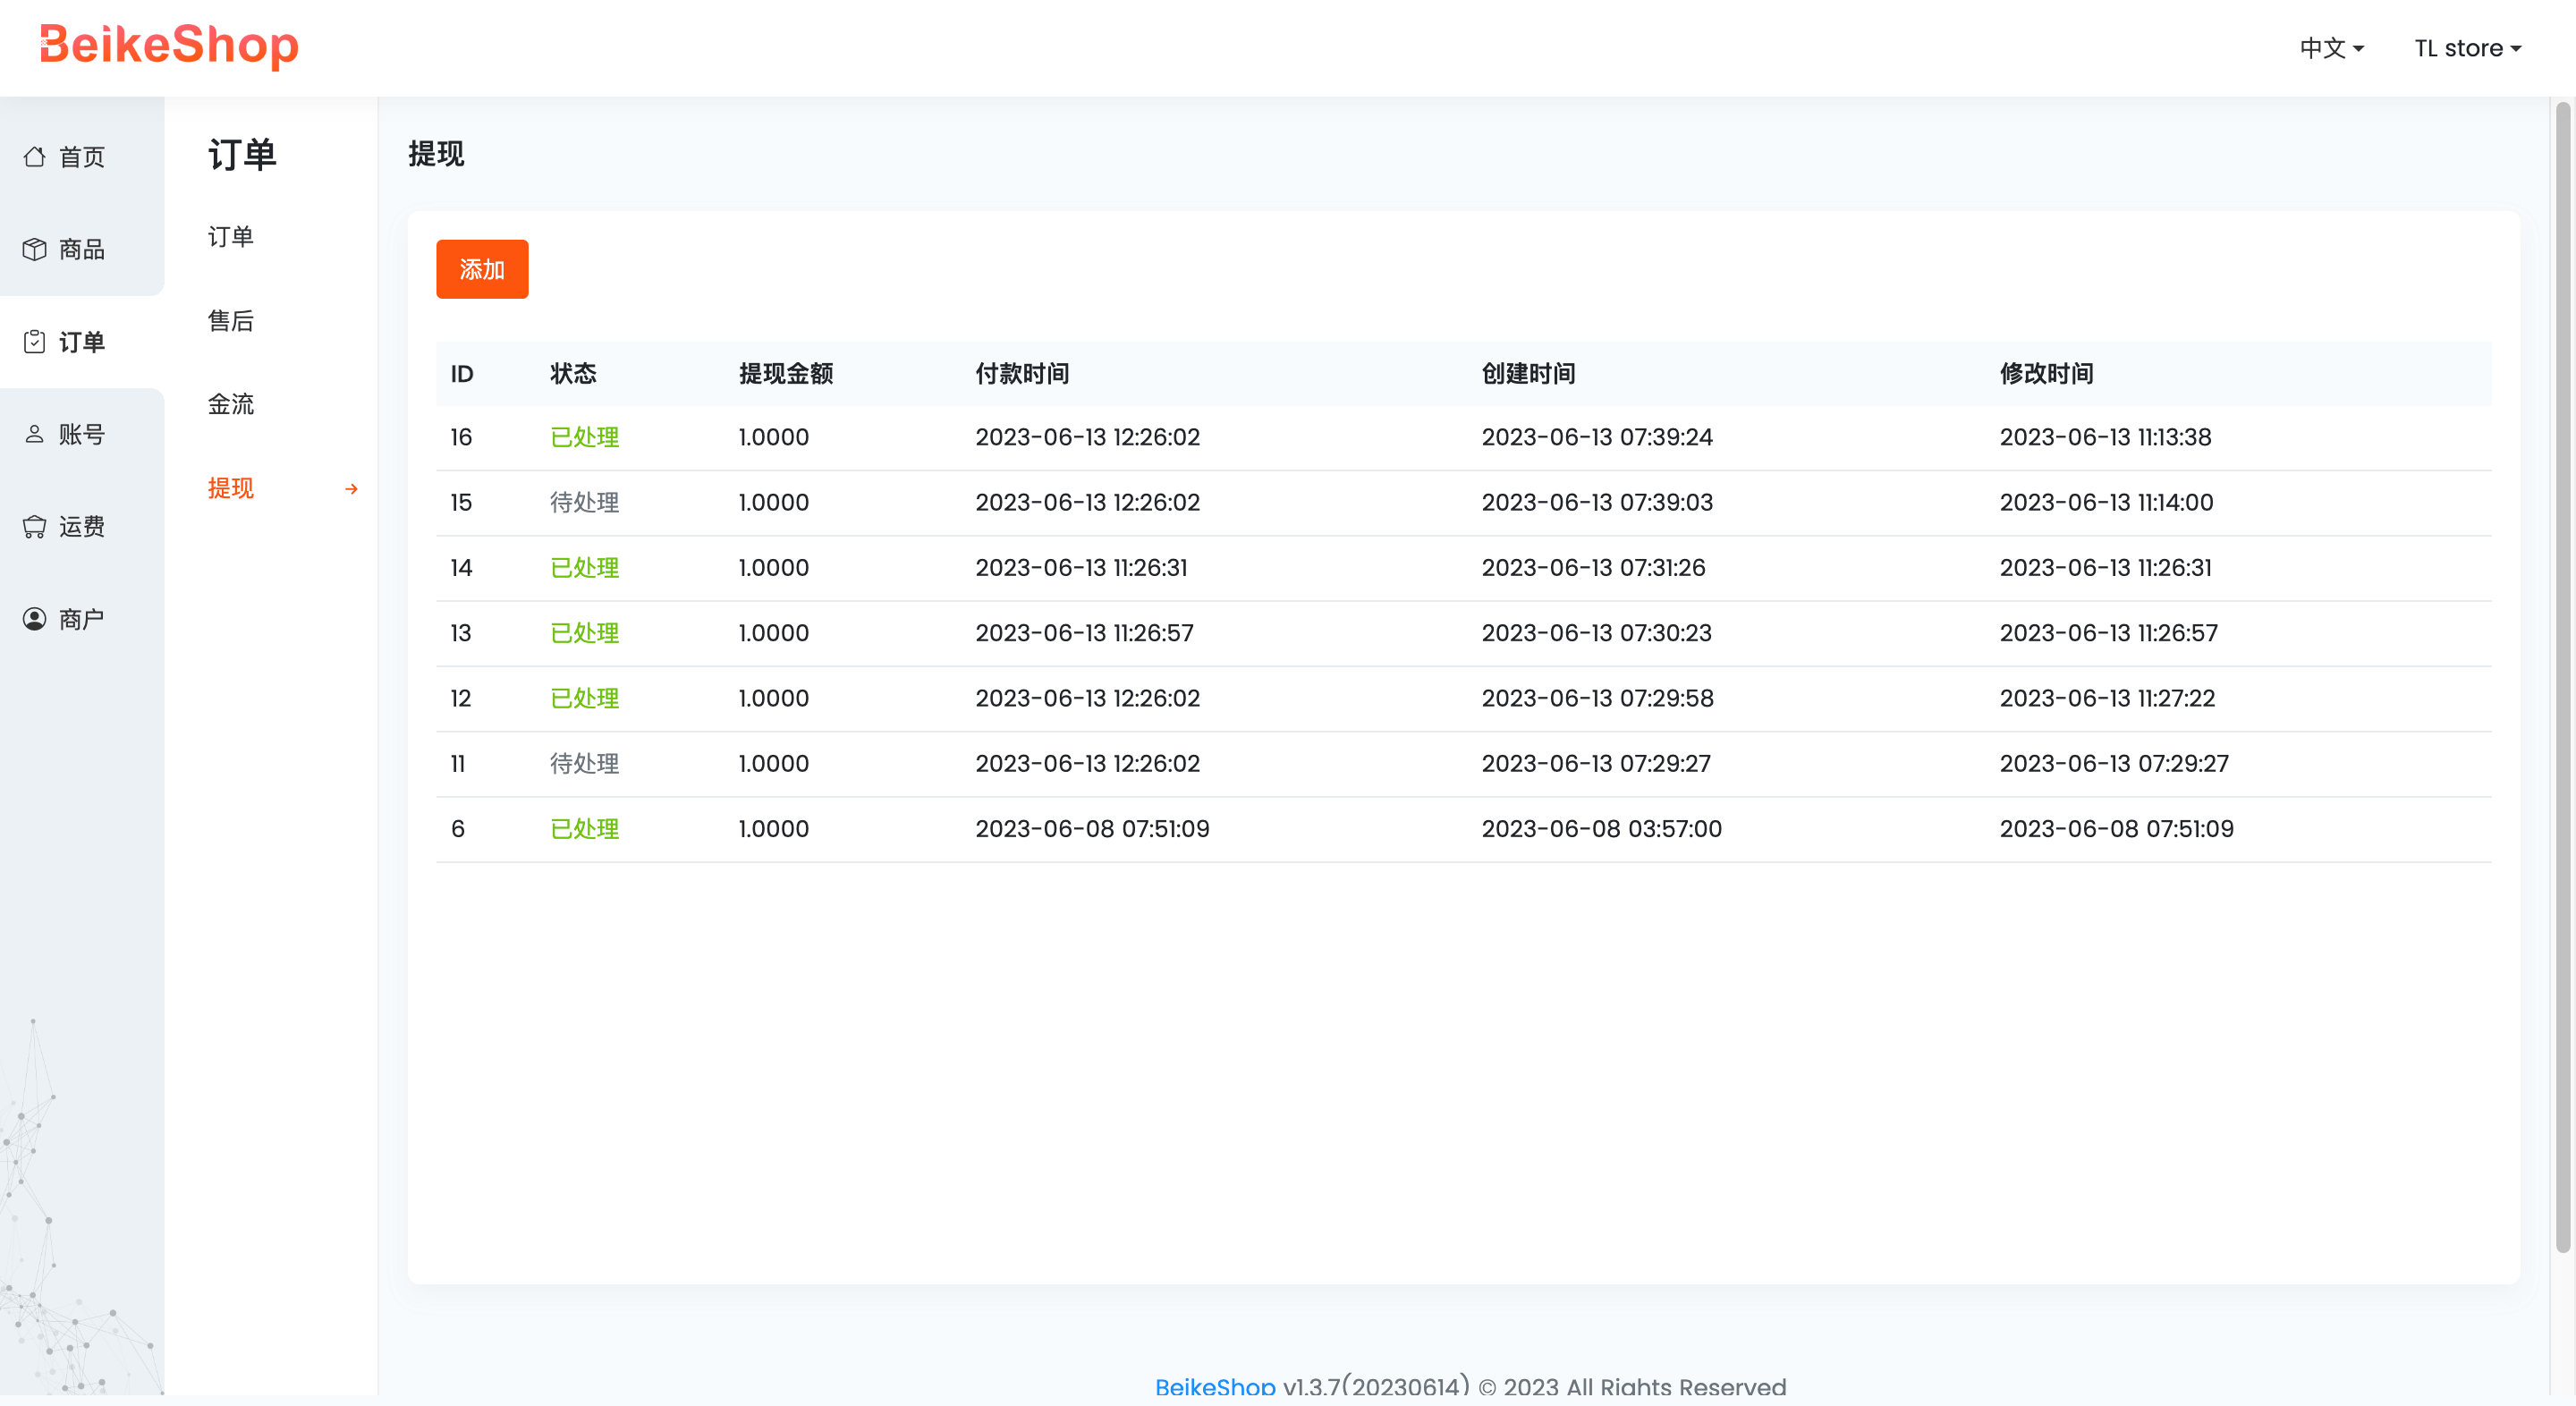Click 待处理 status in row 15

pos(585,502)
